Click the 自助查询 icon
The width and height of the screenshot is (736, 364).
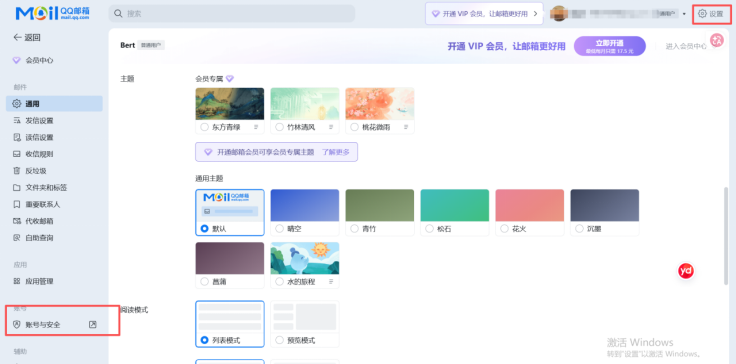[x=17, y=238]
